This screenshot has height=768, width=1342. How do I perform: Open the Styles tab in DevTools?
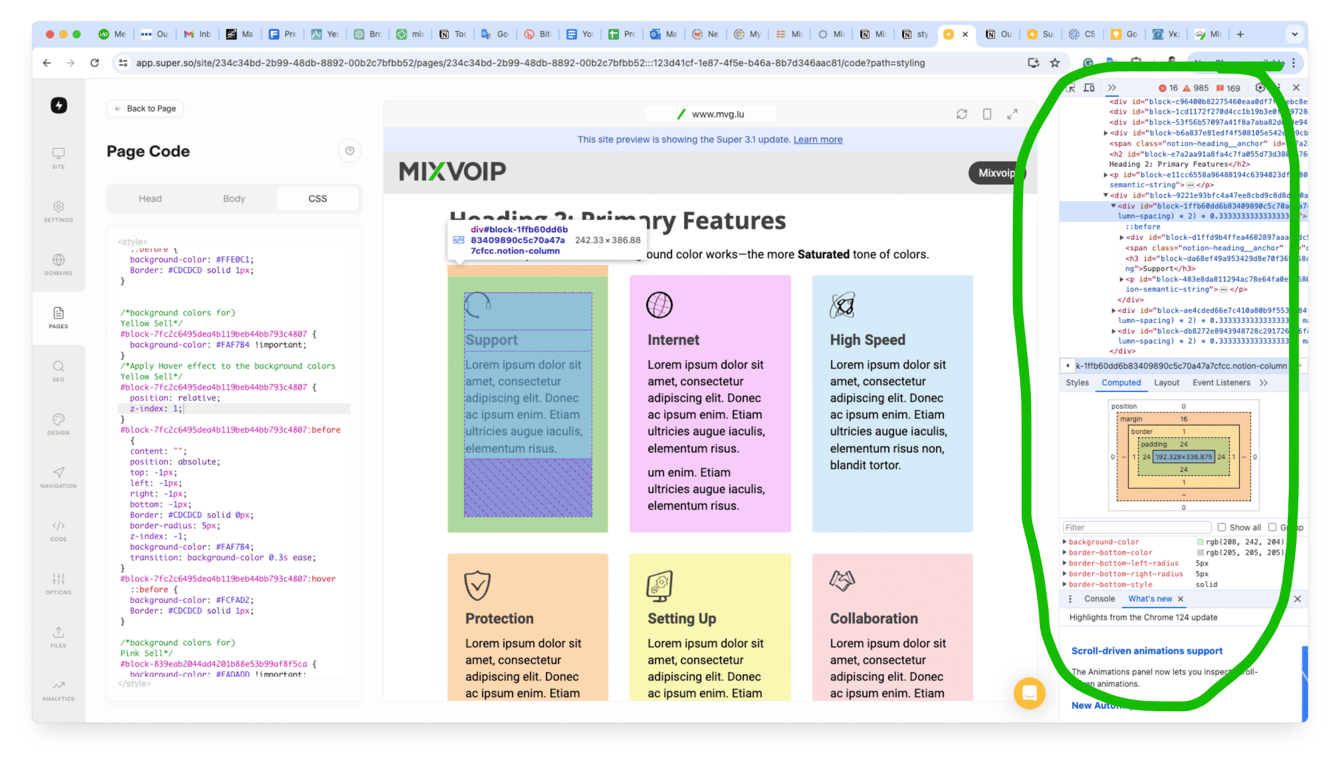coord(1077,383)
